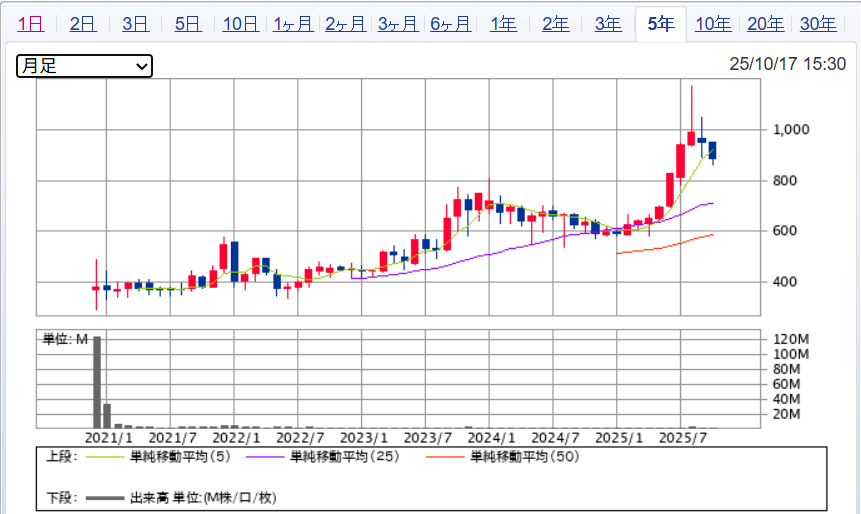
Task: Switch to the 10年 range
Action: point(713,24)
